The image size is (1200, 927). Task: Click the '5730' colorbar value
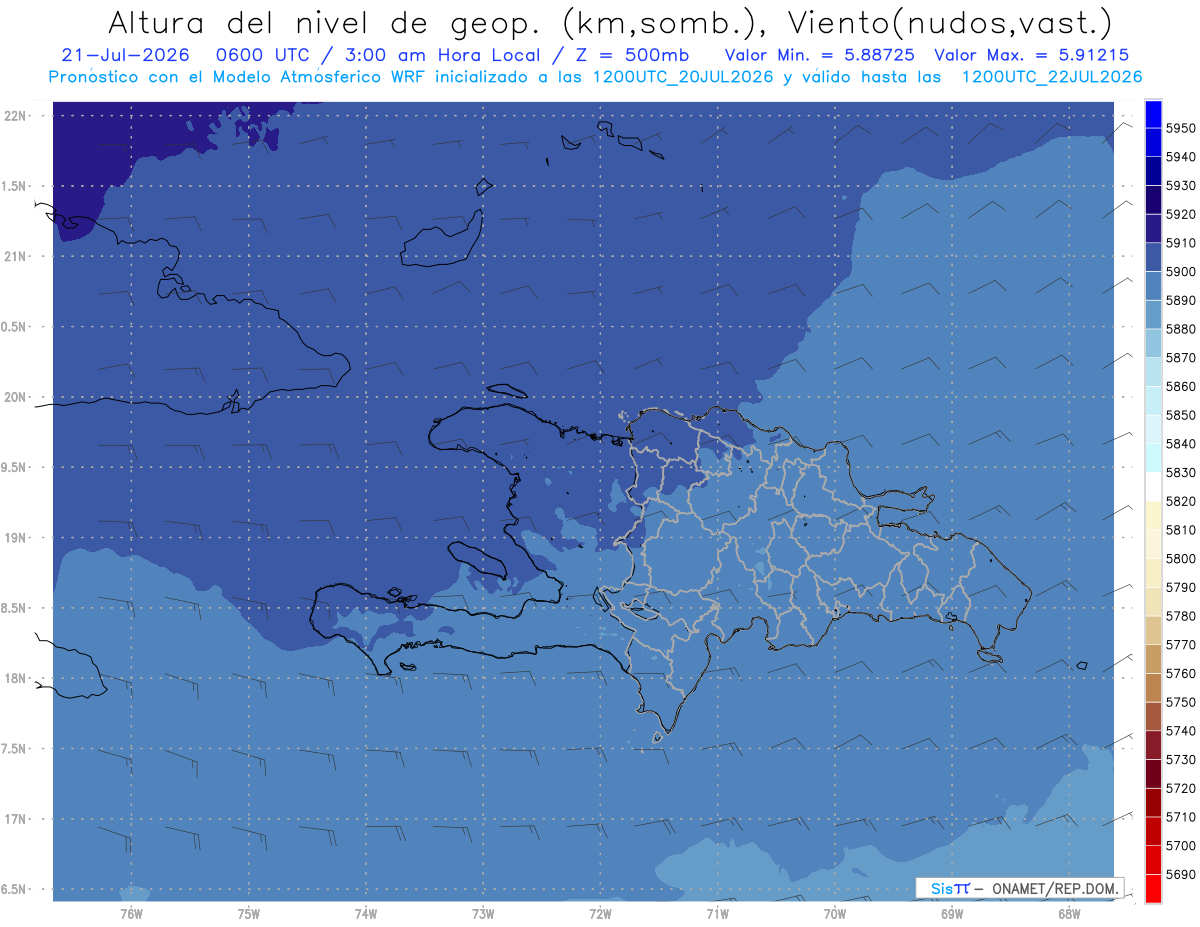click(x=1181, y=760)
